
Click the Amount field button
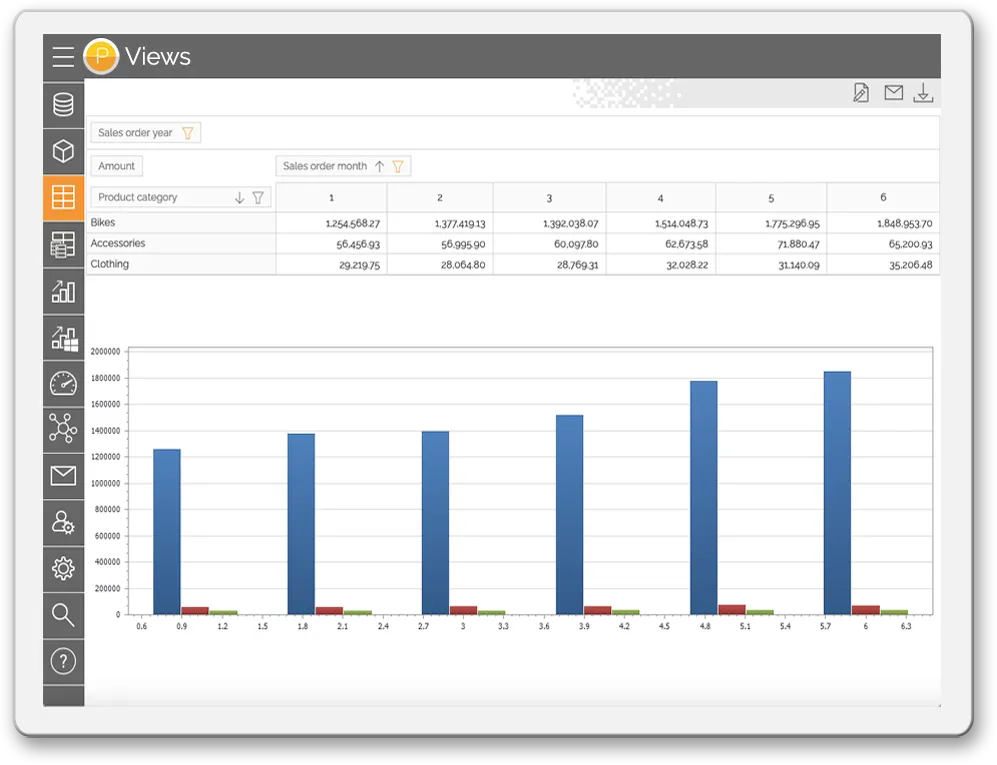click(x=117, y=166)
